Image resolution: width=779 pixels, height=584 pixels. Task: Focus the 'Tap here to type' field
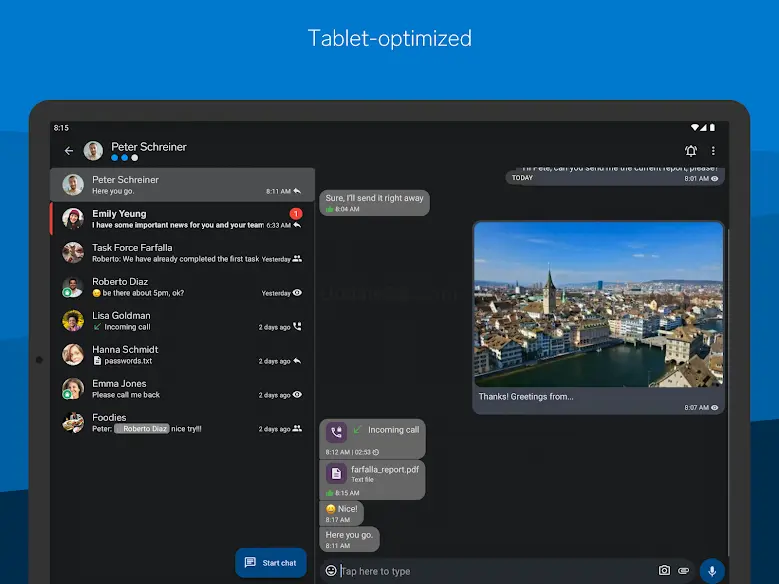(490, 571)
